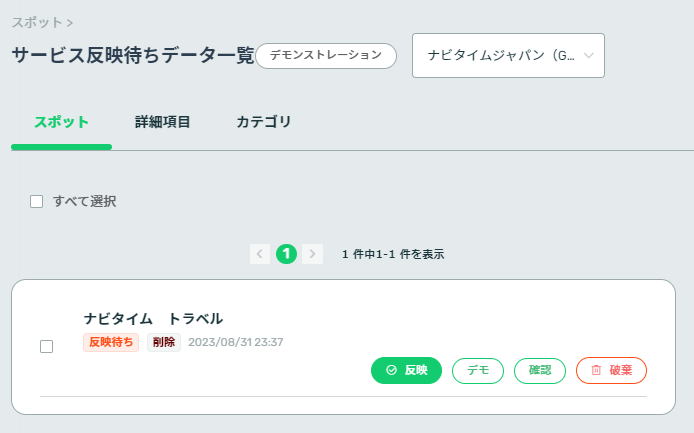Click the 確認 button
Screen dimensions: 694x433
540,371
